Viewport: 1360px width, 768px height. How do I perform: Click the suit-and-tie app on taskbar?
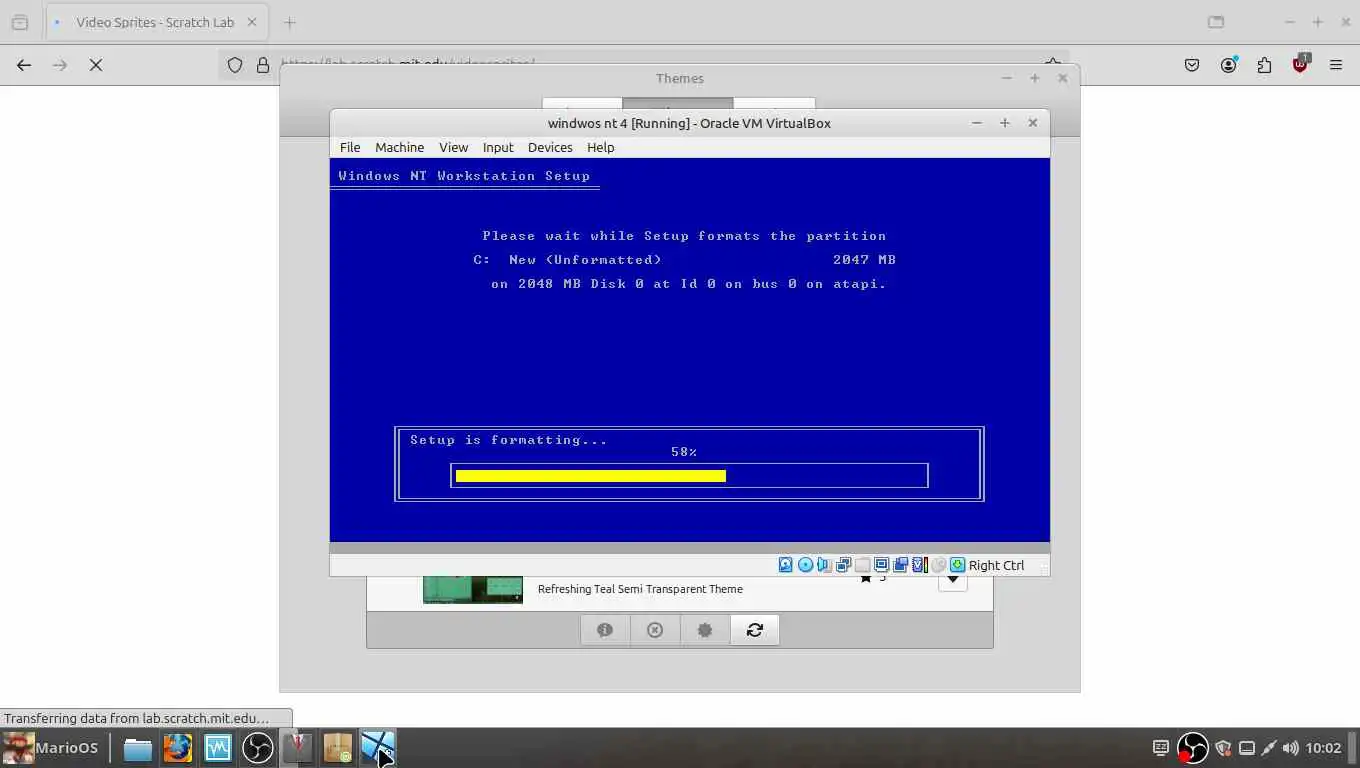(298, 748)
